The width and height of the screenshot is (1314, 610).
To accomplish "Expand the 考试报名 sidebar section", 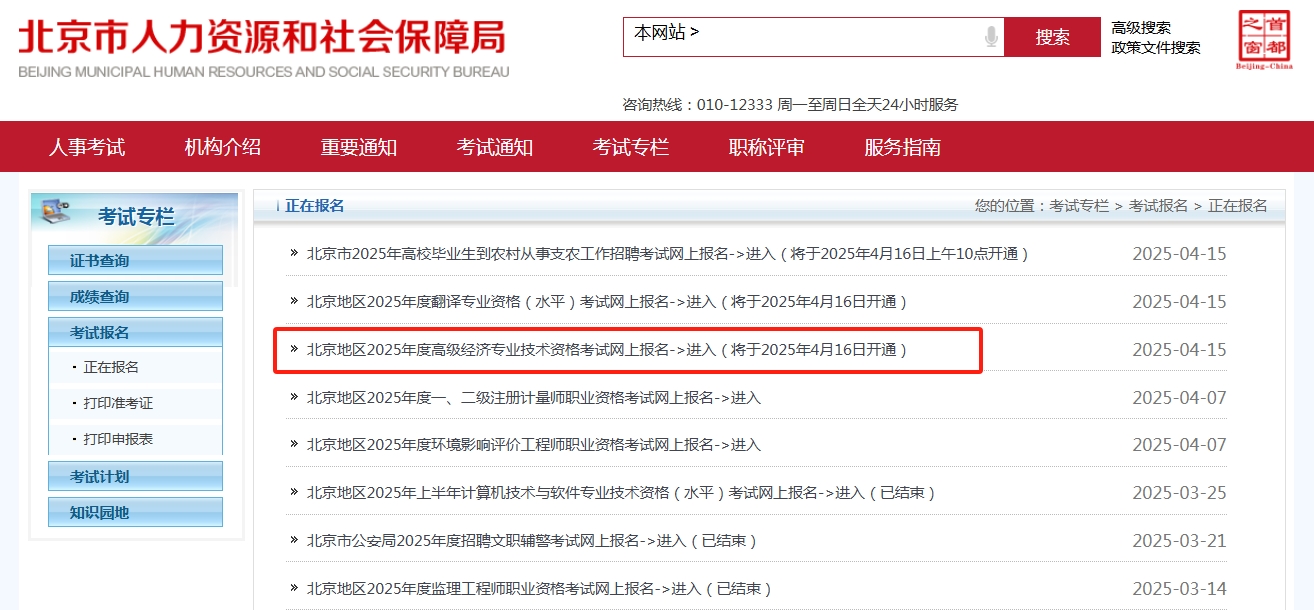I will pyautogui.click(x=135, y=332).
